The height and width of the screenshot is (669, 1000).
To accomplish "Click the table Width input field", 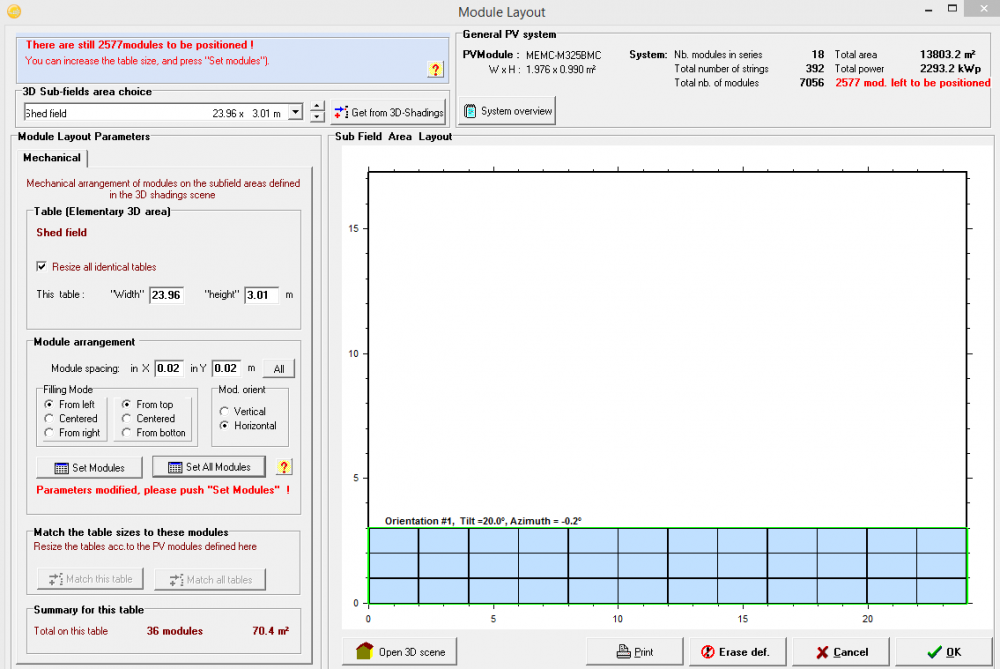I will click(x=166, y=295).
